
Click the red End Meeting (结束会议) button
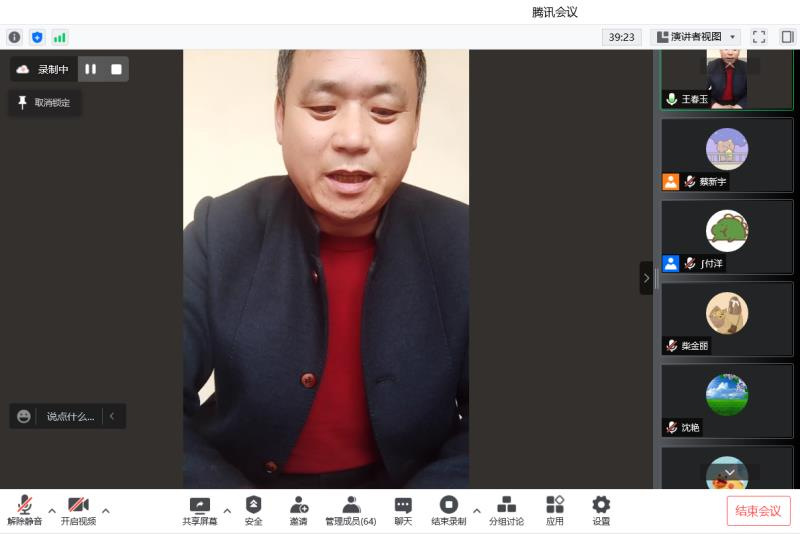(758, 511)
